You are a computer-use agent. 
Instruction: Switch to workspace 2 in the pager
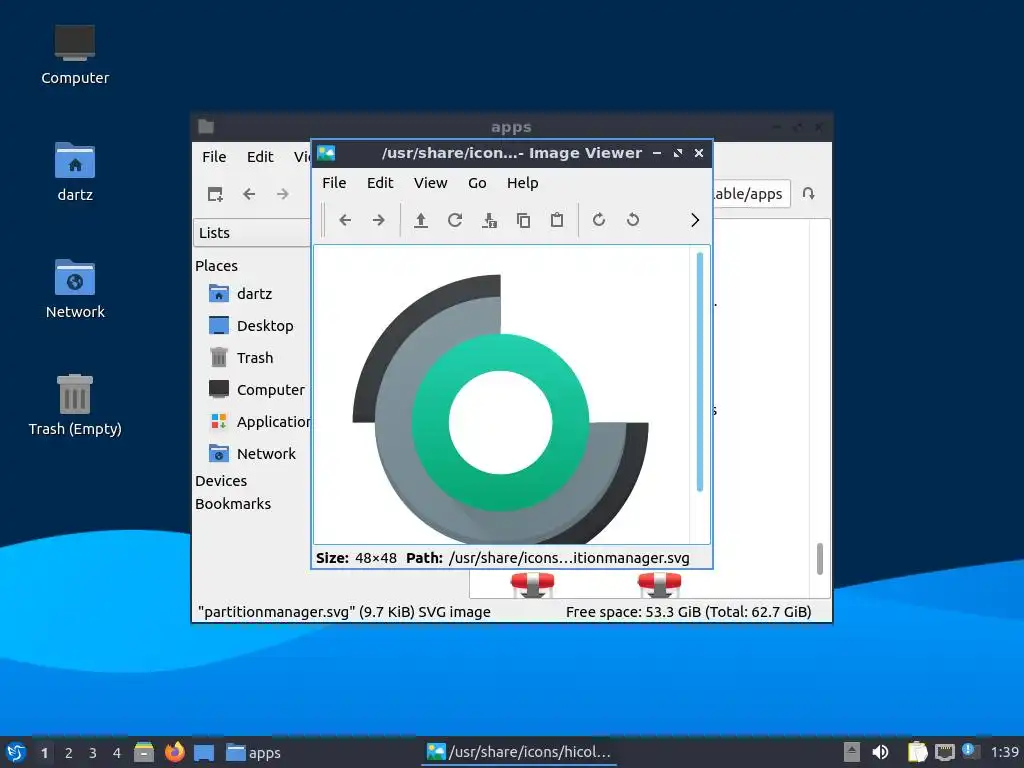69,753
